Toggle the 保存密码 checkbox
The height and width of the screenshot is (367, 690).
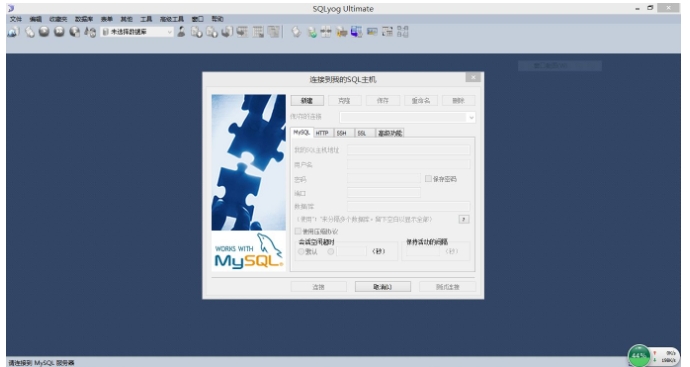point(428,179)
